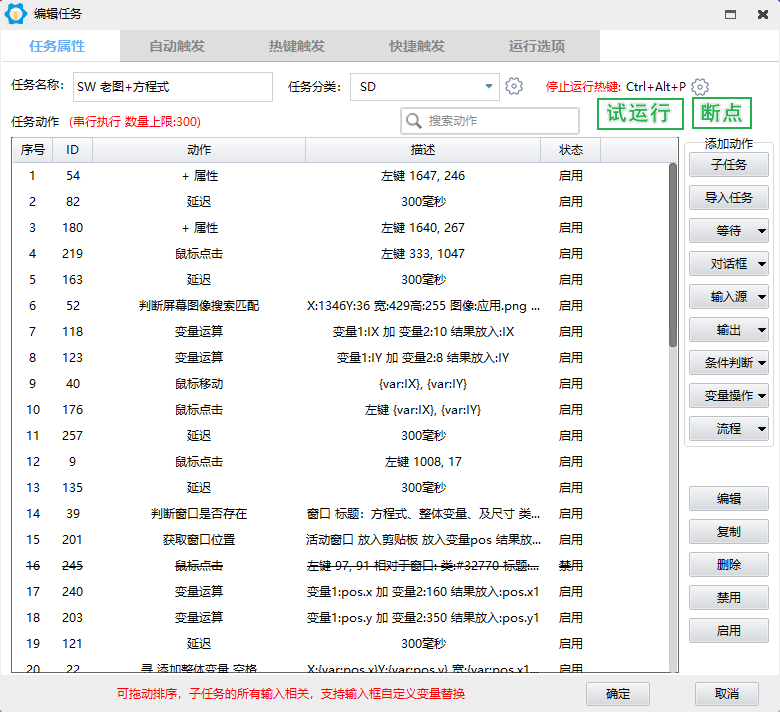780x712 pixels.
Task: Click the 试运行 button
Action: [640, 113]
